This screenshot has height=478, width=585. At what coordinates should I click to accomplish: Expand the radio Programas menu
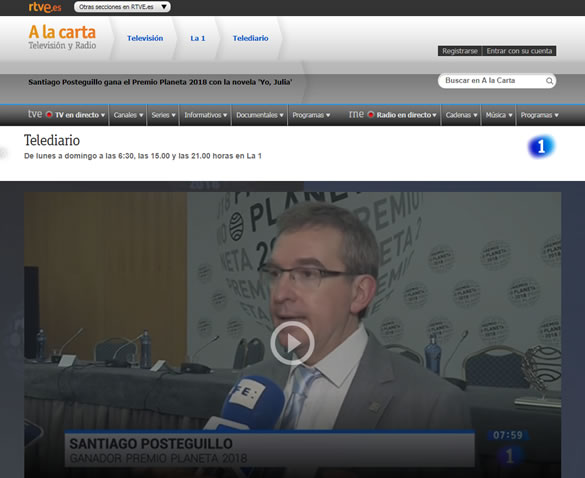click(x=539, y=115)
